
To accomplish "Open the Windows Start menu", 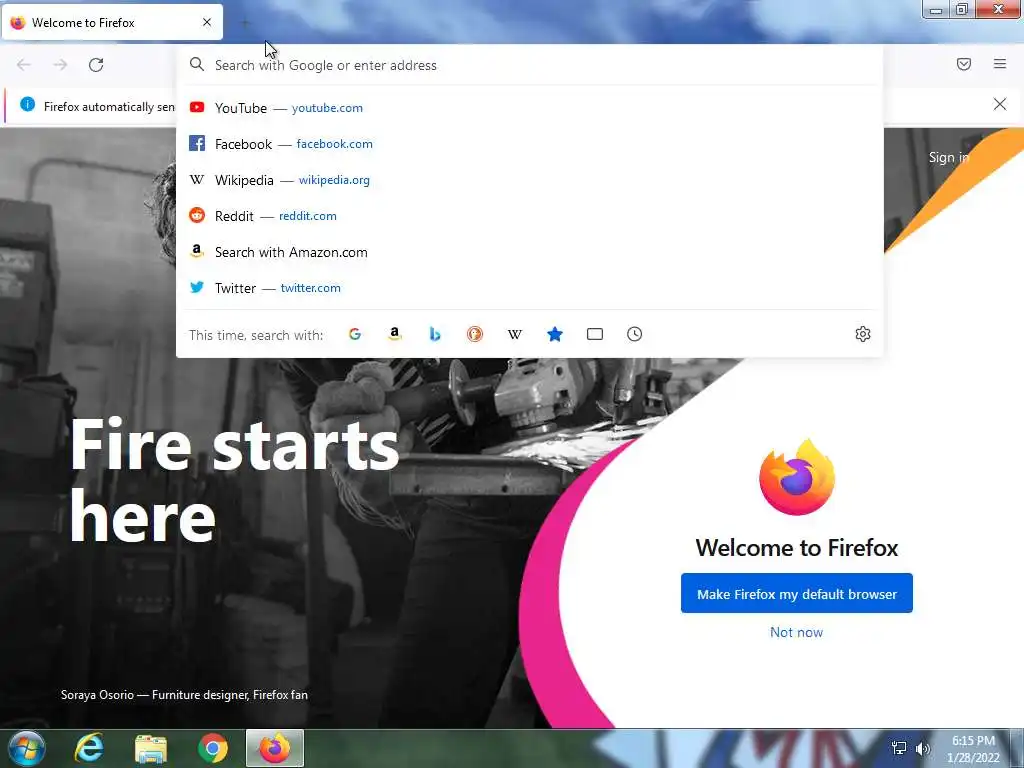I will pyautogui.click(x=27, y=748).
